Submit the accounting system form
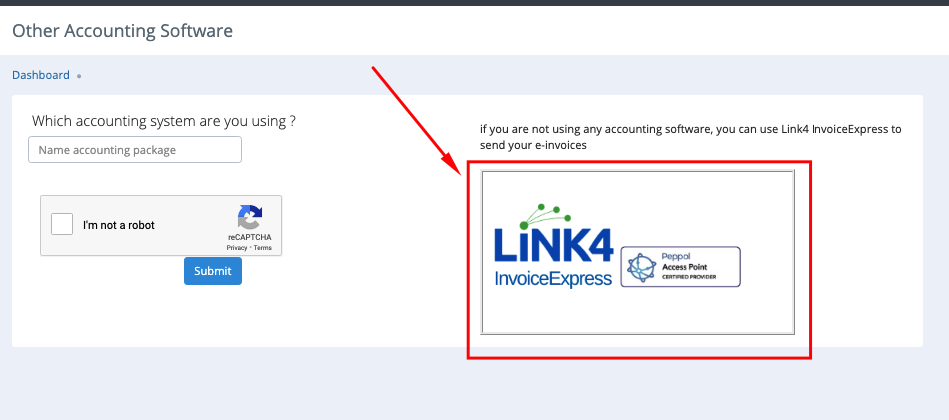949x420 pixels. (x=212, y=271)
